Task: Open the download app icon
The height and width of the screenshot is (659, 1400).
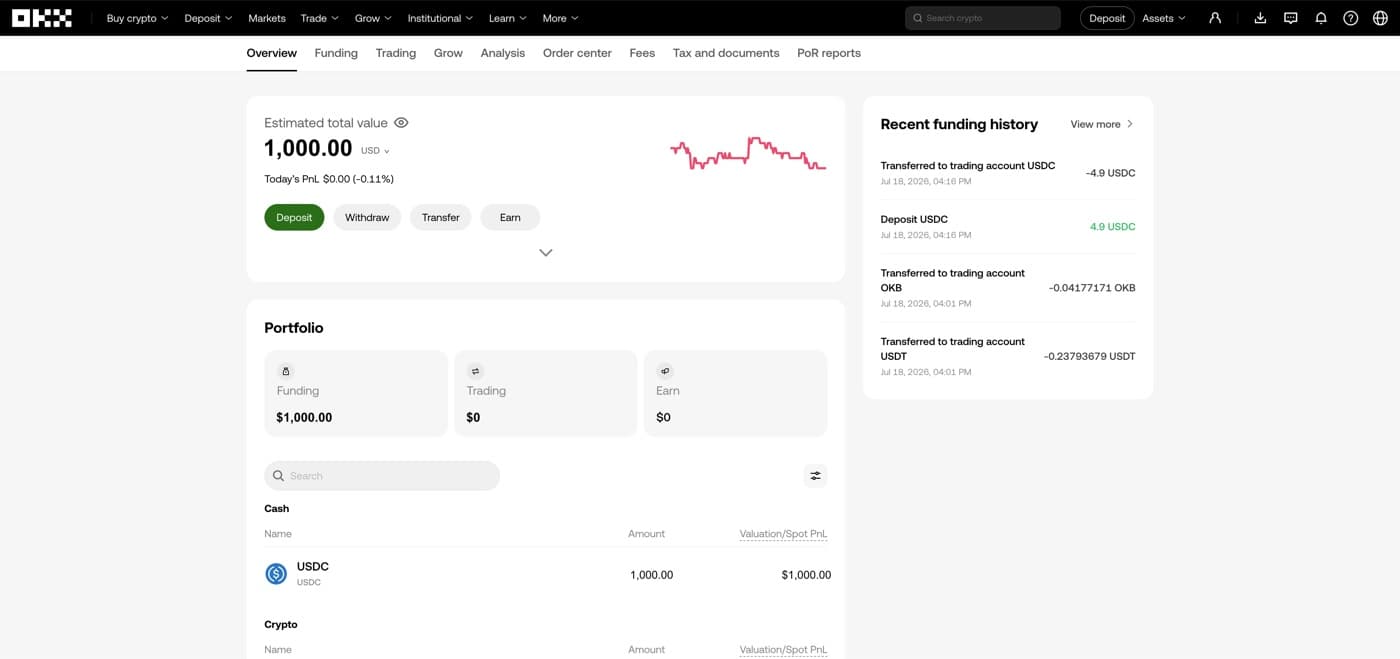Action: 1260,18
